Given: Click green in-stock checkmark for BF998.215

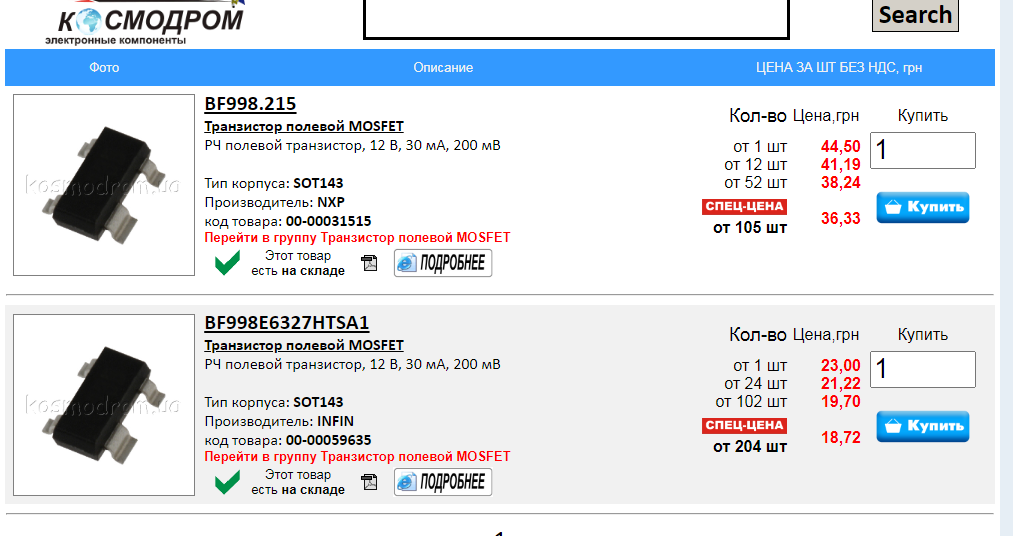Looking at the screenshot, I should tap(228, 263).
